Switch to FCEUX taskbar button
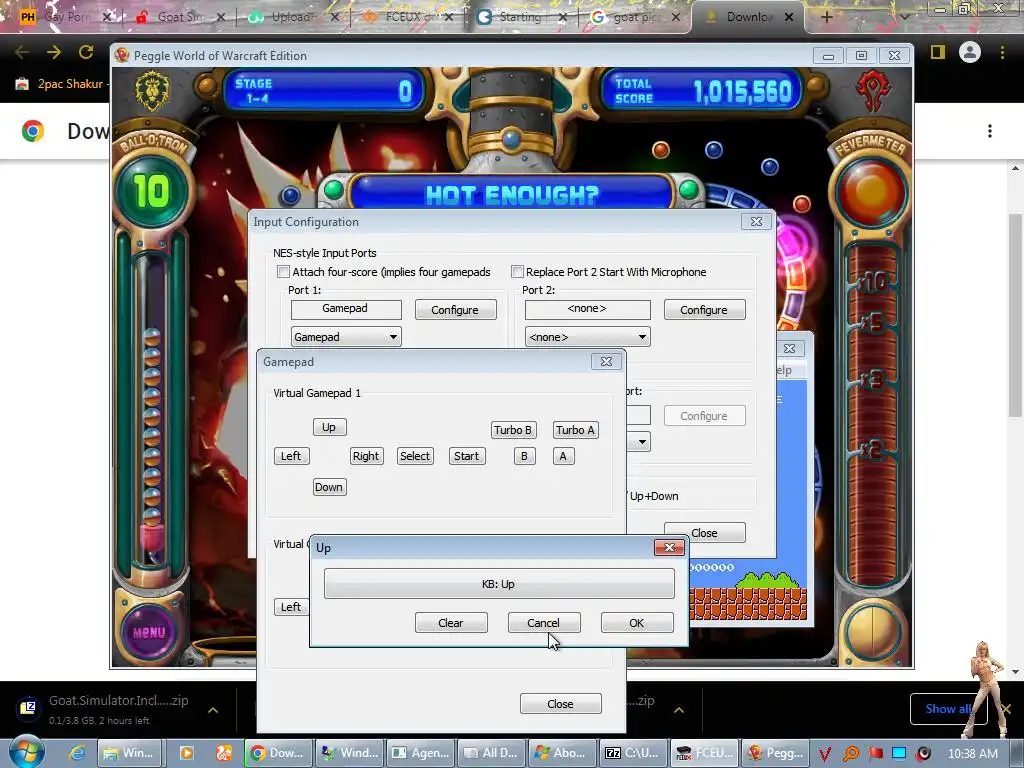Screen dimensions: 1024x768 [704, 753]
